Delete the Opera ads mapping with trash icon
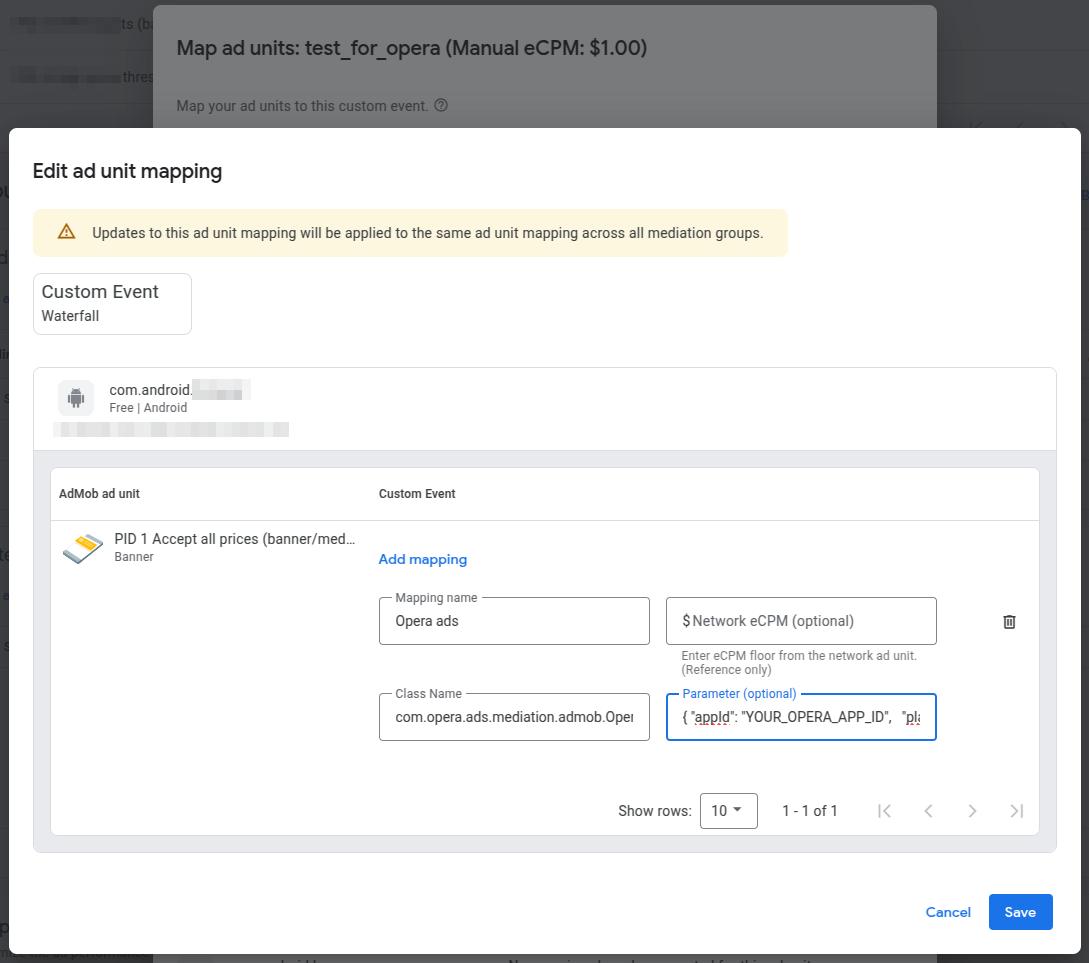Viewport: 1089px width, 963px height. pos(1009,622)
